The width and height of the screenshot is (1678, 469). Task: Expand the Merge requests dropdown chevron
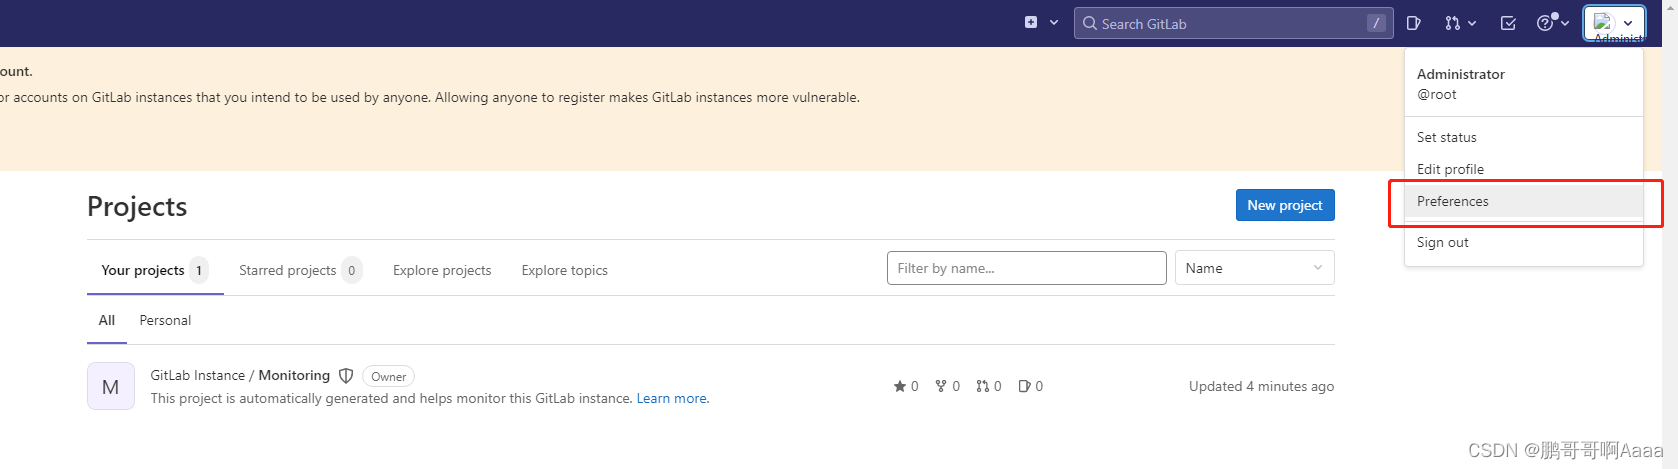pos(1472,23)
